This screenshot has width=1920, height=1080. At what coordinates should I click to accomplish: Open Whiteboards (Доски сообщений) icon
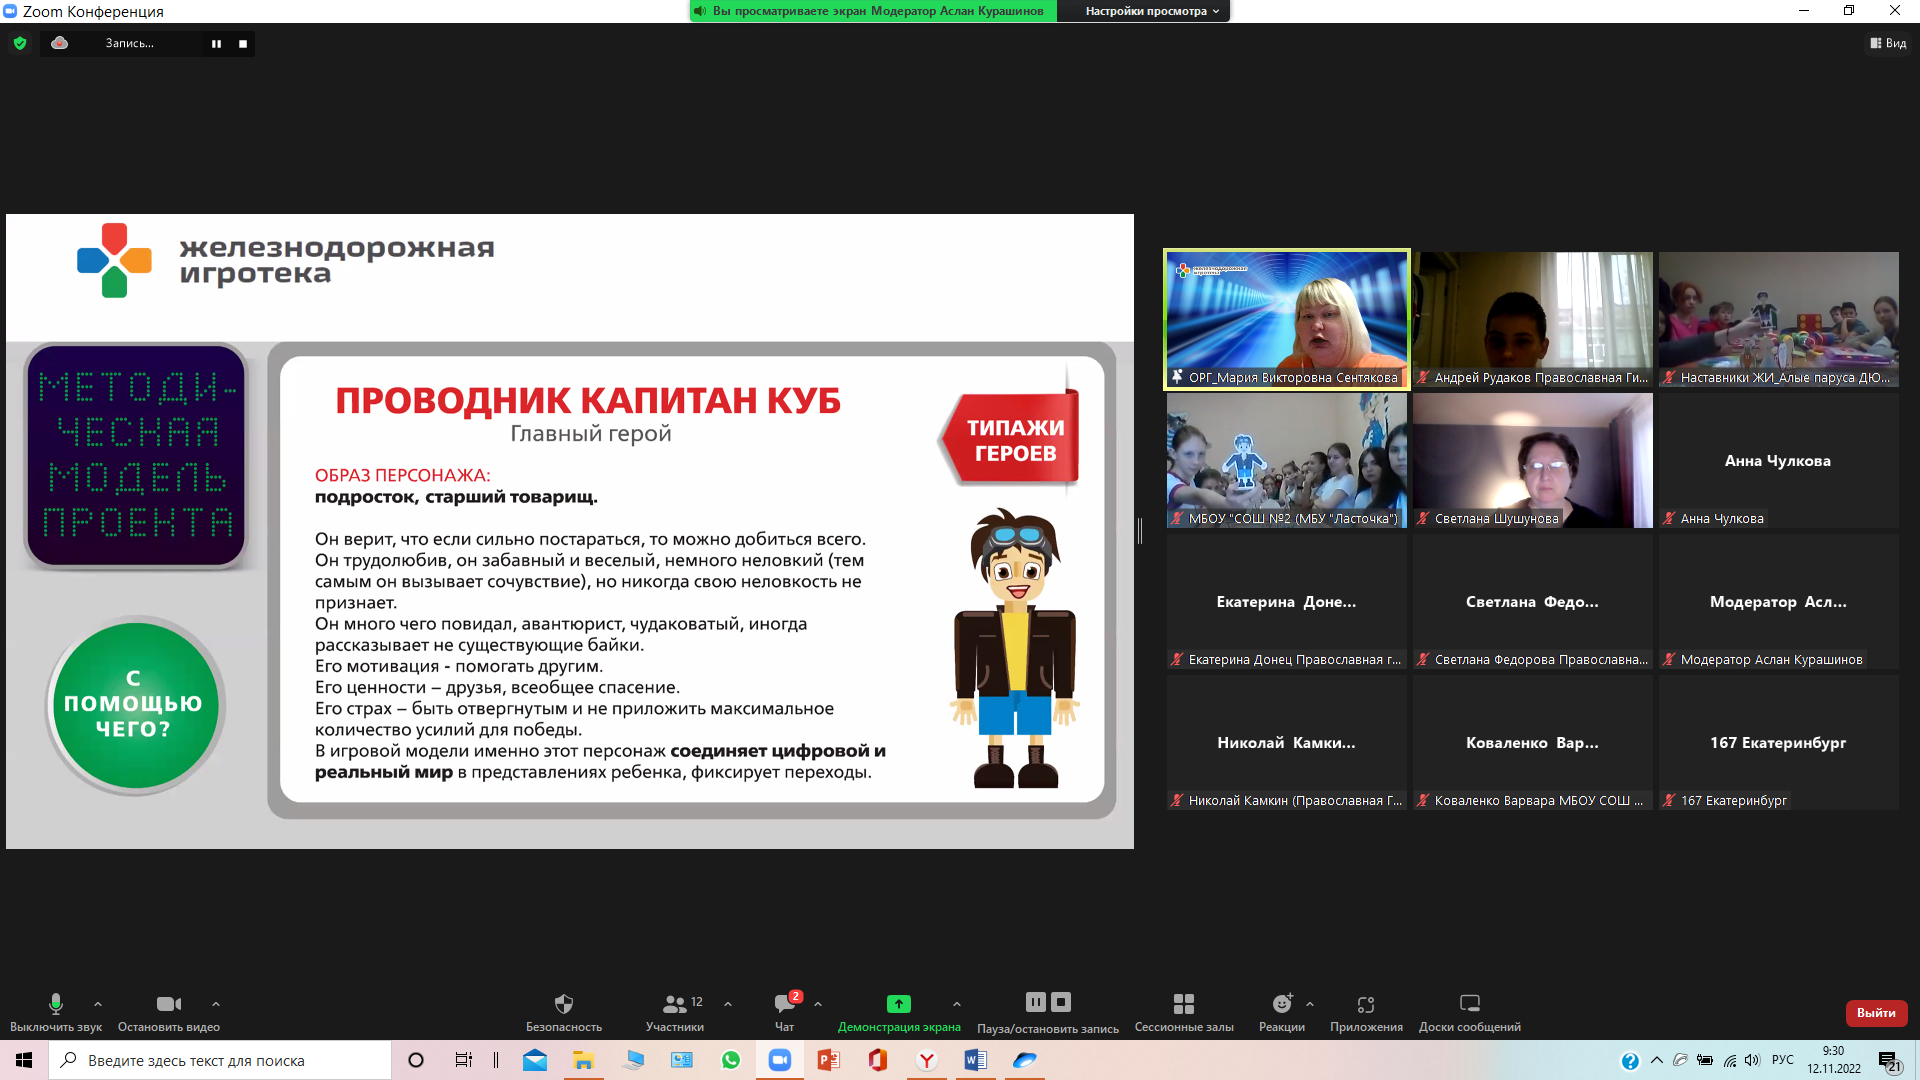1469,1004
